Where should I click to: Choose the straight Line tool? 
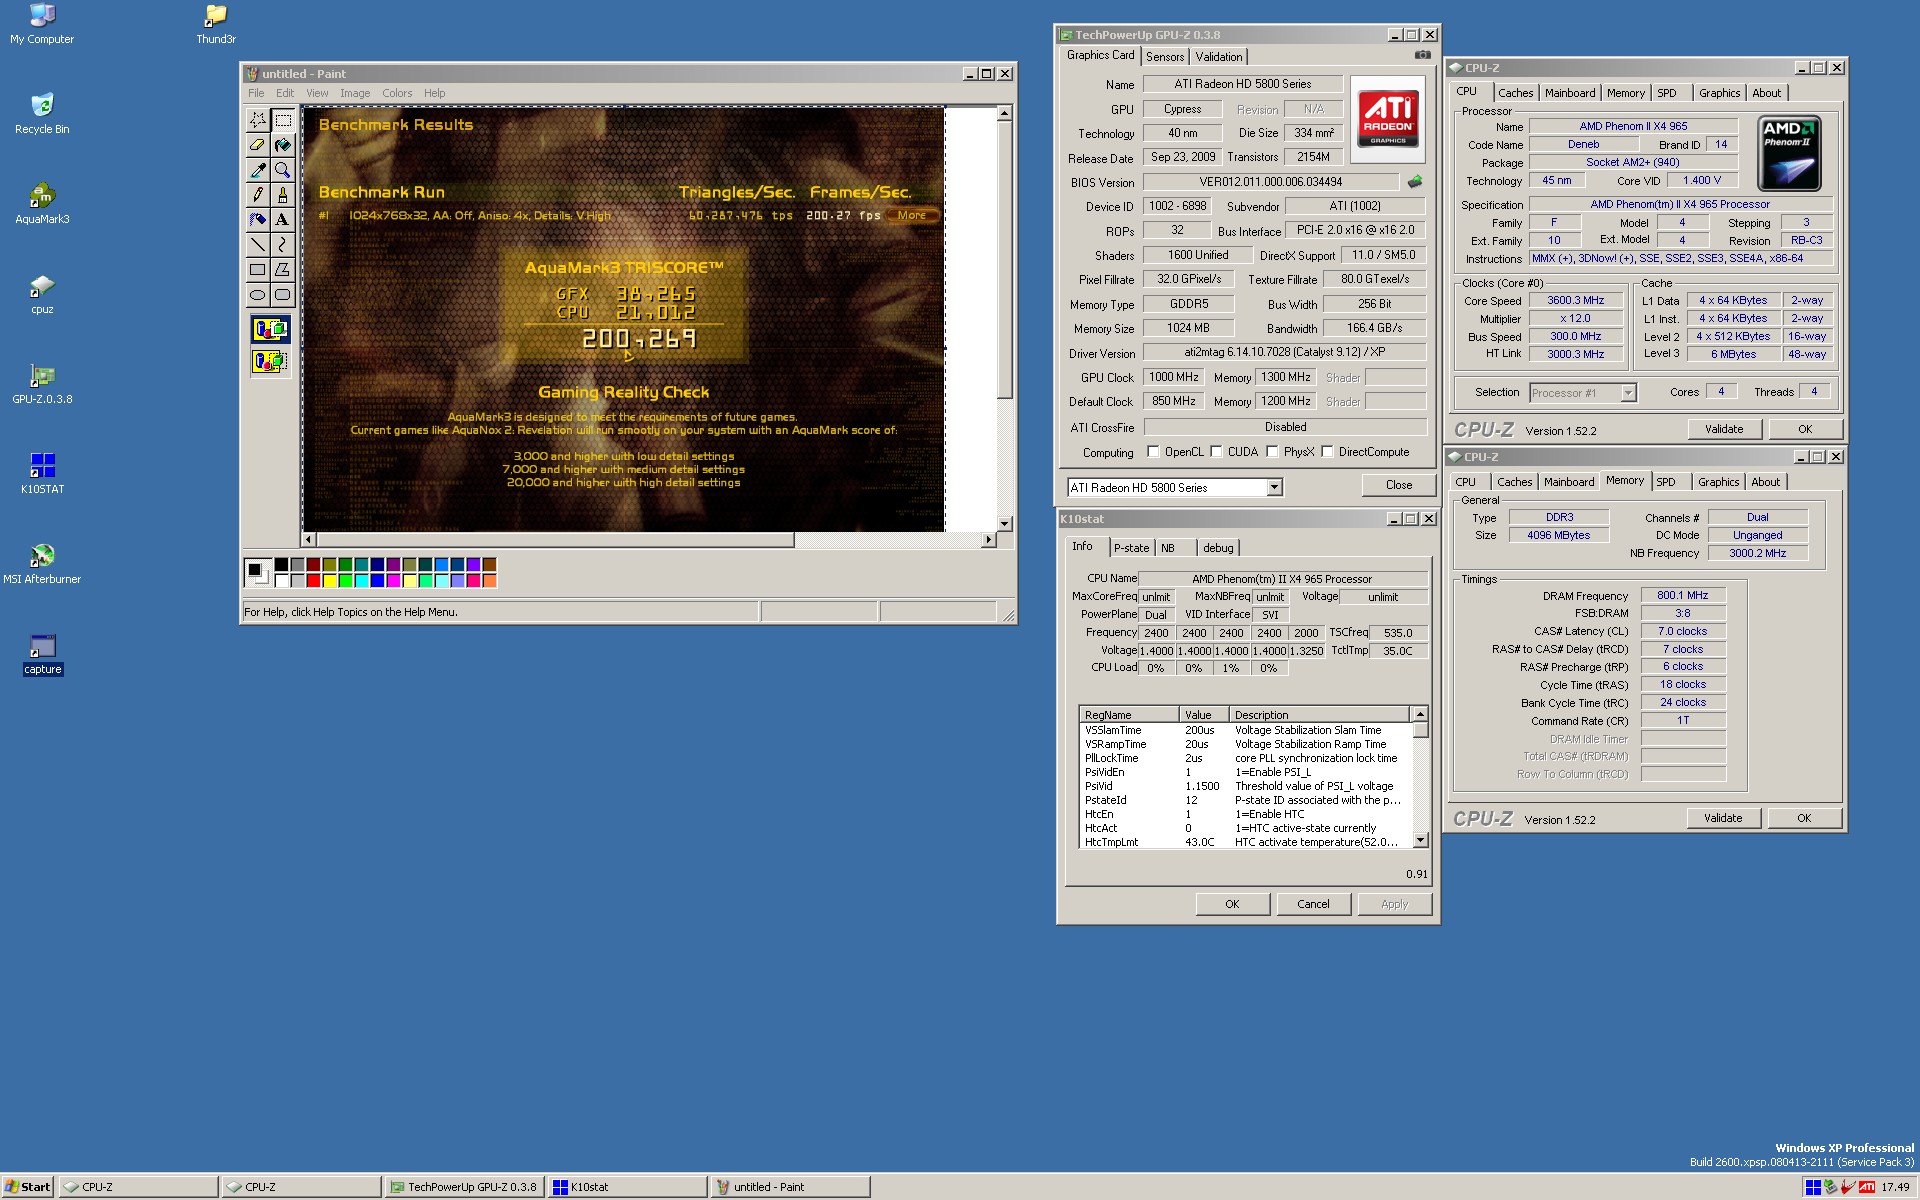258,245
